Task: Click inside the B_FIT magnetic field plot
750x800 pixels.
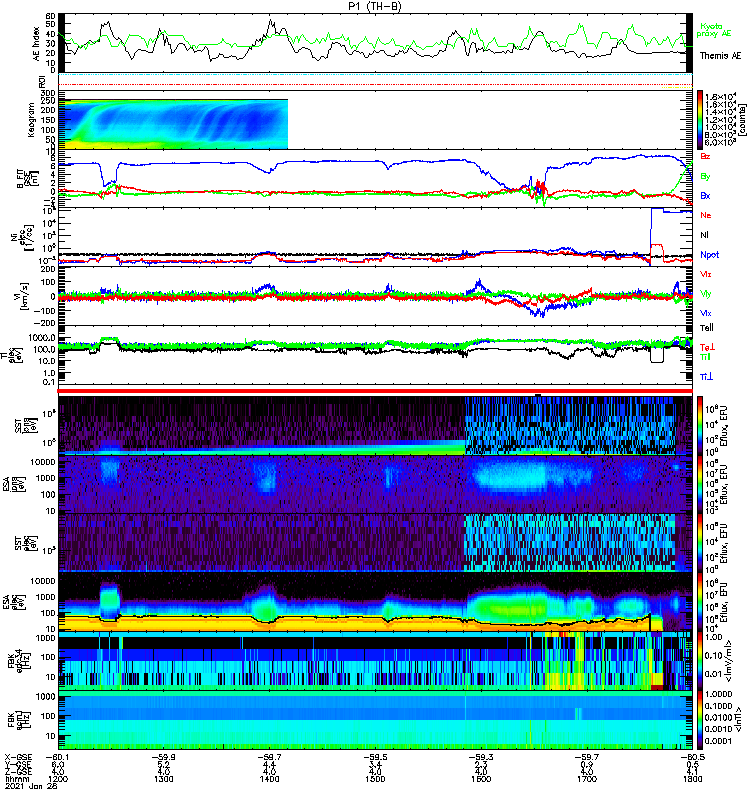Action: point(375,179)
